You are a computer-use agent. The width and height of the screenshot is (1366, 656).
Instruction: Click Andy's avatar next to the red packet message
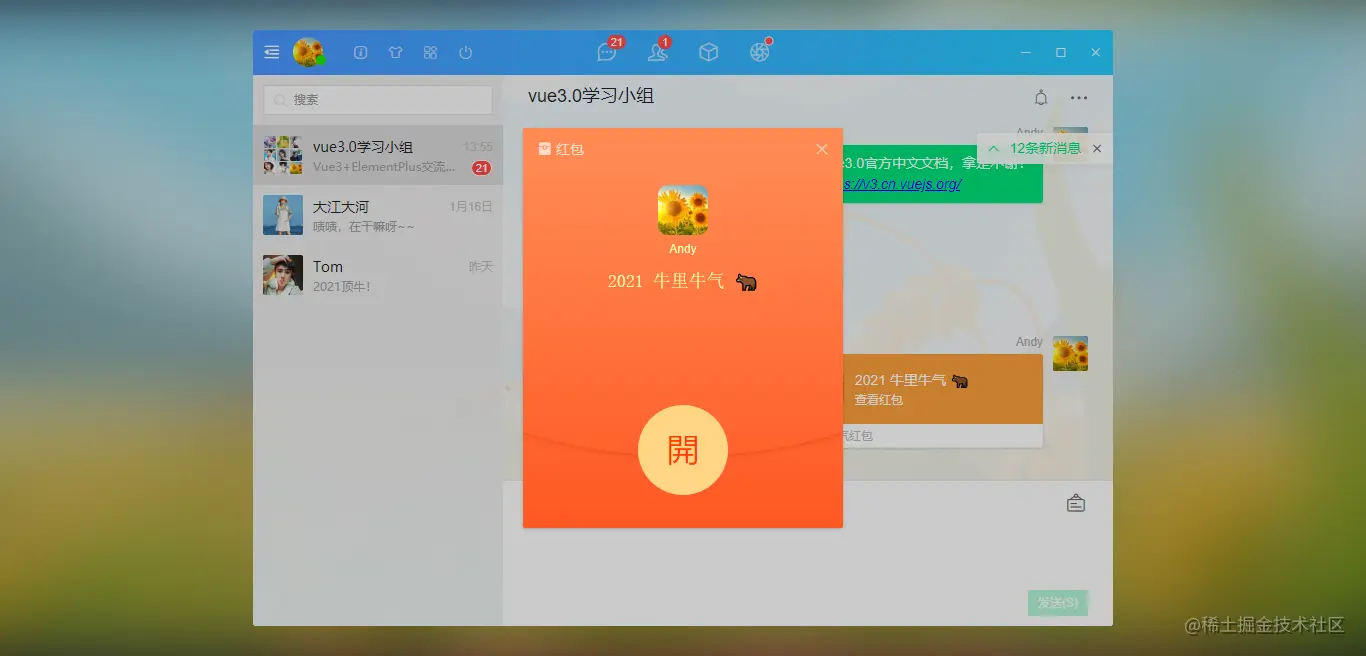click(1070, 354)
